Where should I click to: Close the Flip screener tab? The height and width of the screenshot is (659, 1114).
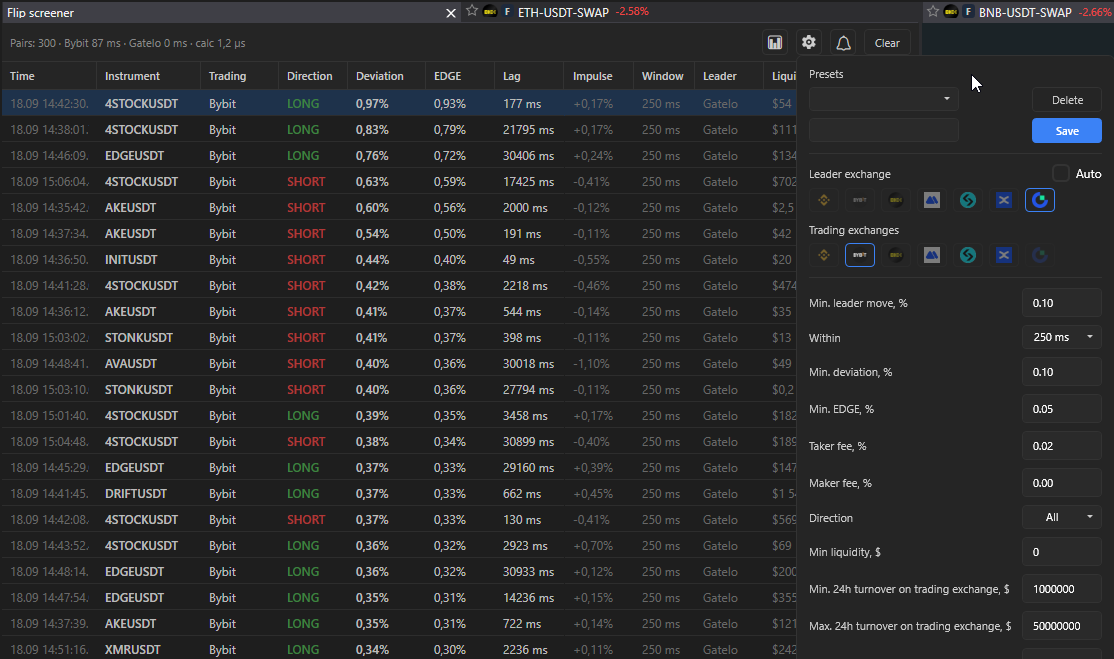450,13
